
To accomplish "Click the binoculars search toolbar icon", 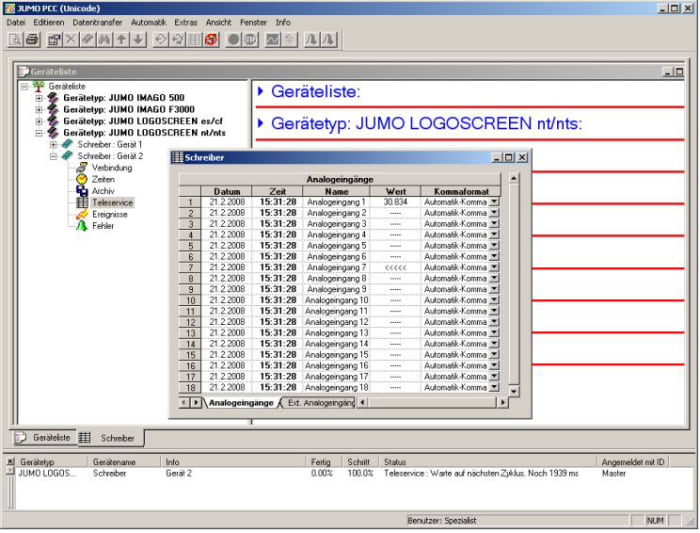I will click(x=103, y=40).
